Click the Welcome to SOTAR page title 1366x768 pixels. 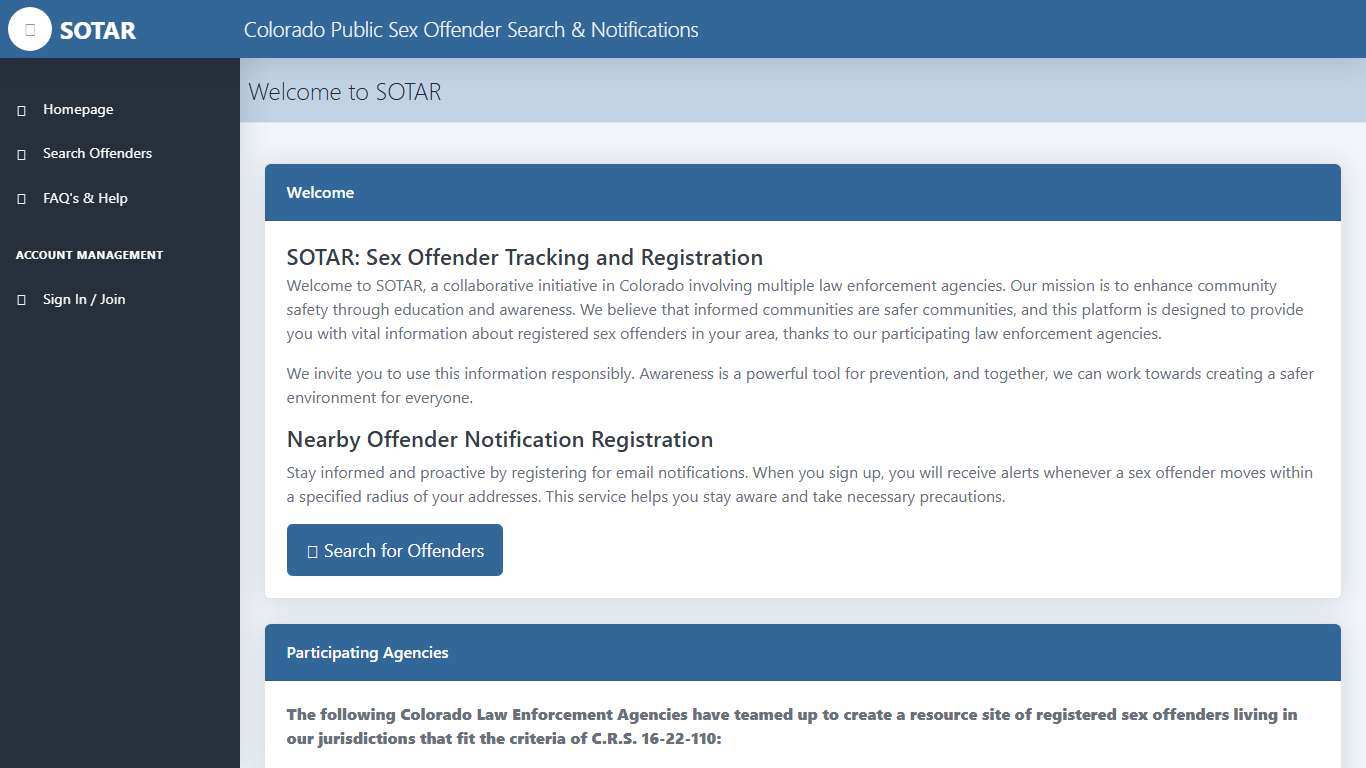(x=345, y=92)
